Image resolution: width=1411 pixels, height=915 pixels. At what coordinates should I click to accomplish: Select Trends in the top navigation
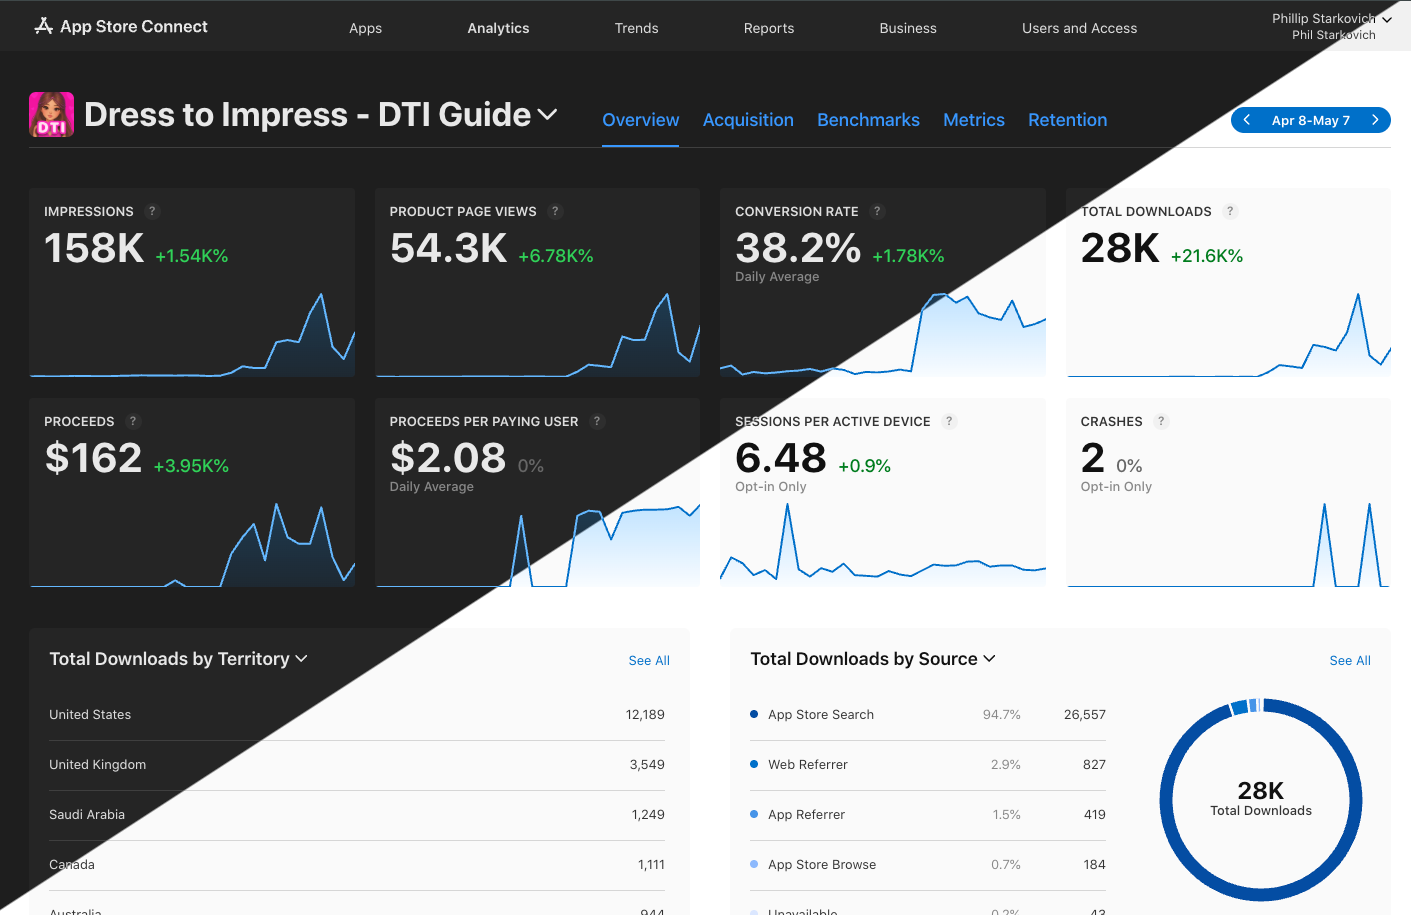click(636, 27)
